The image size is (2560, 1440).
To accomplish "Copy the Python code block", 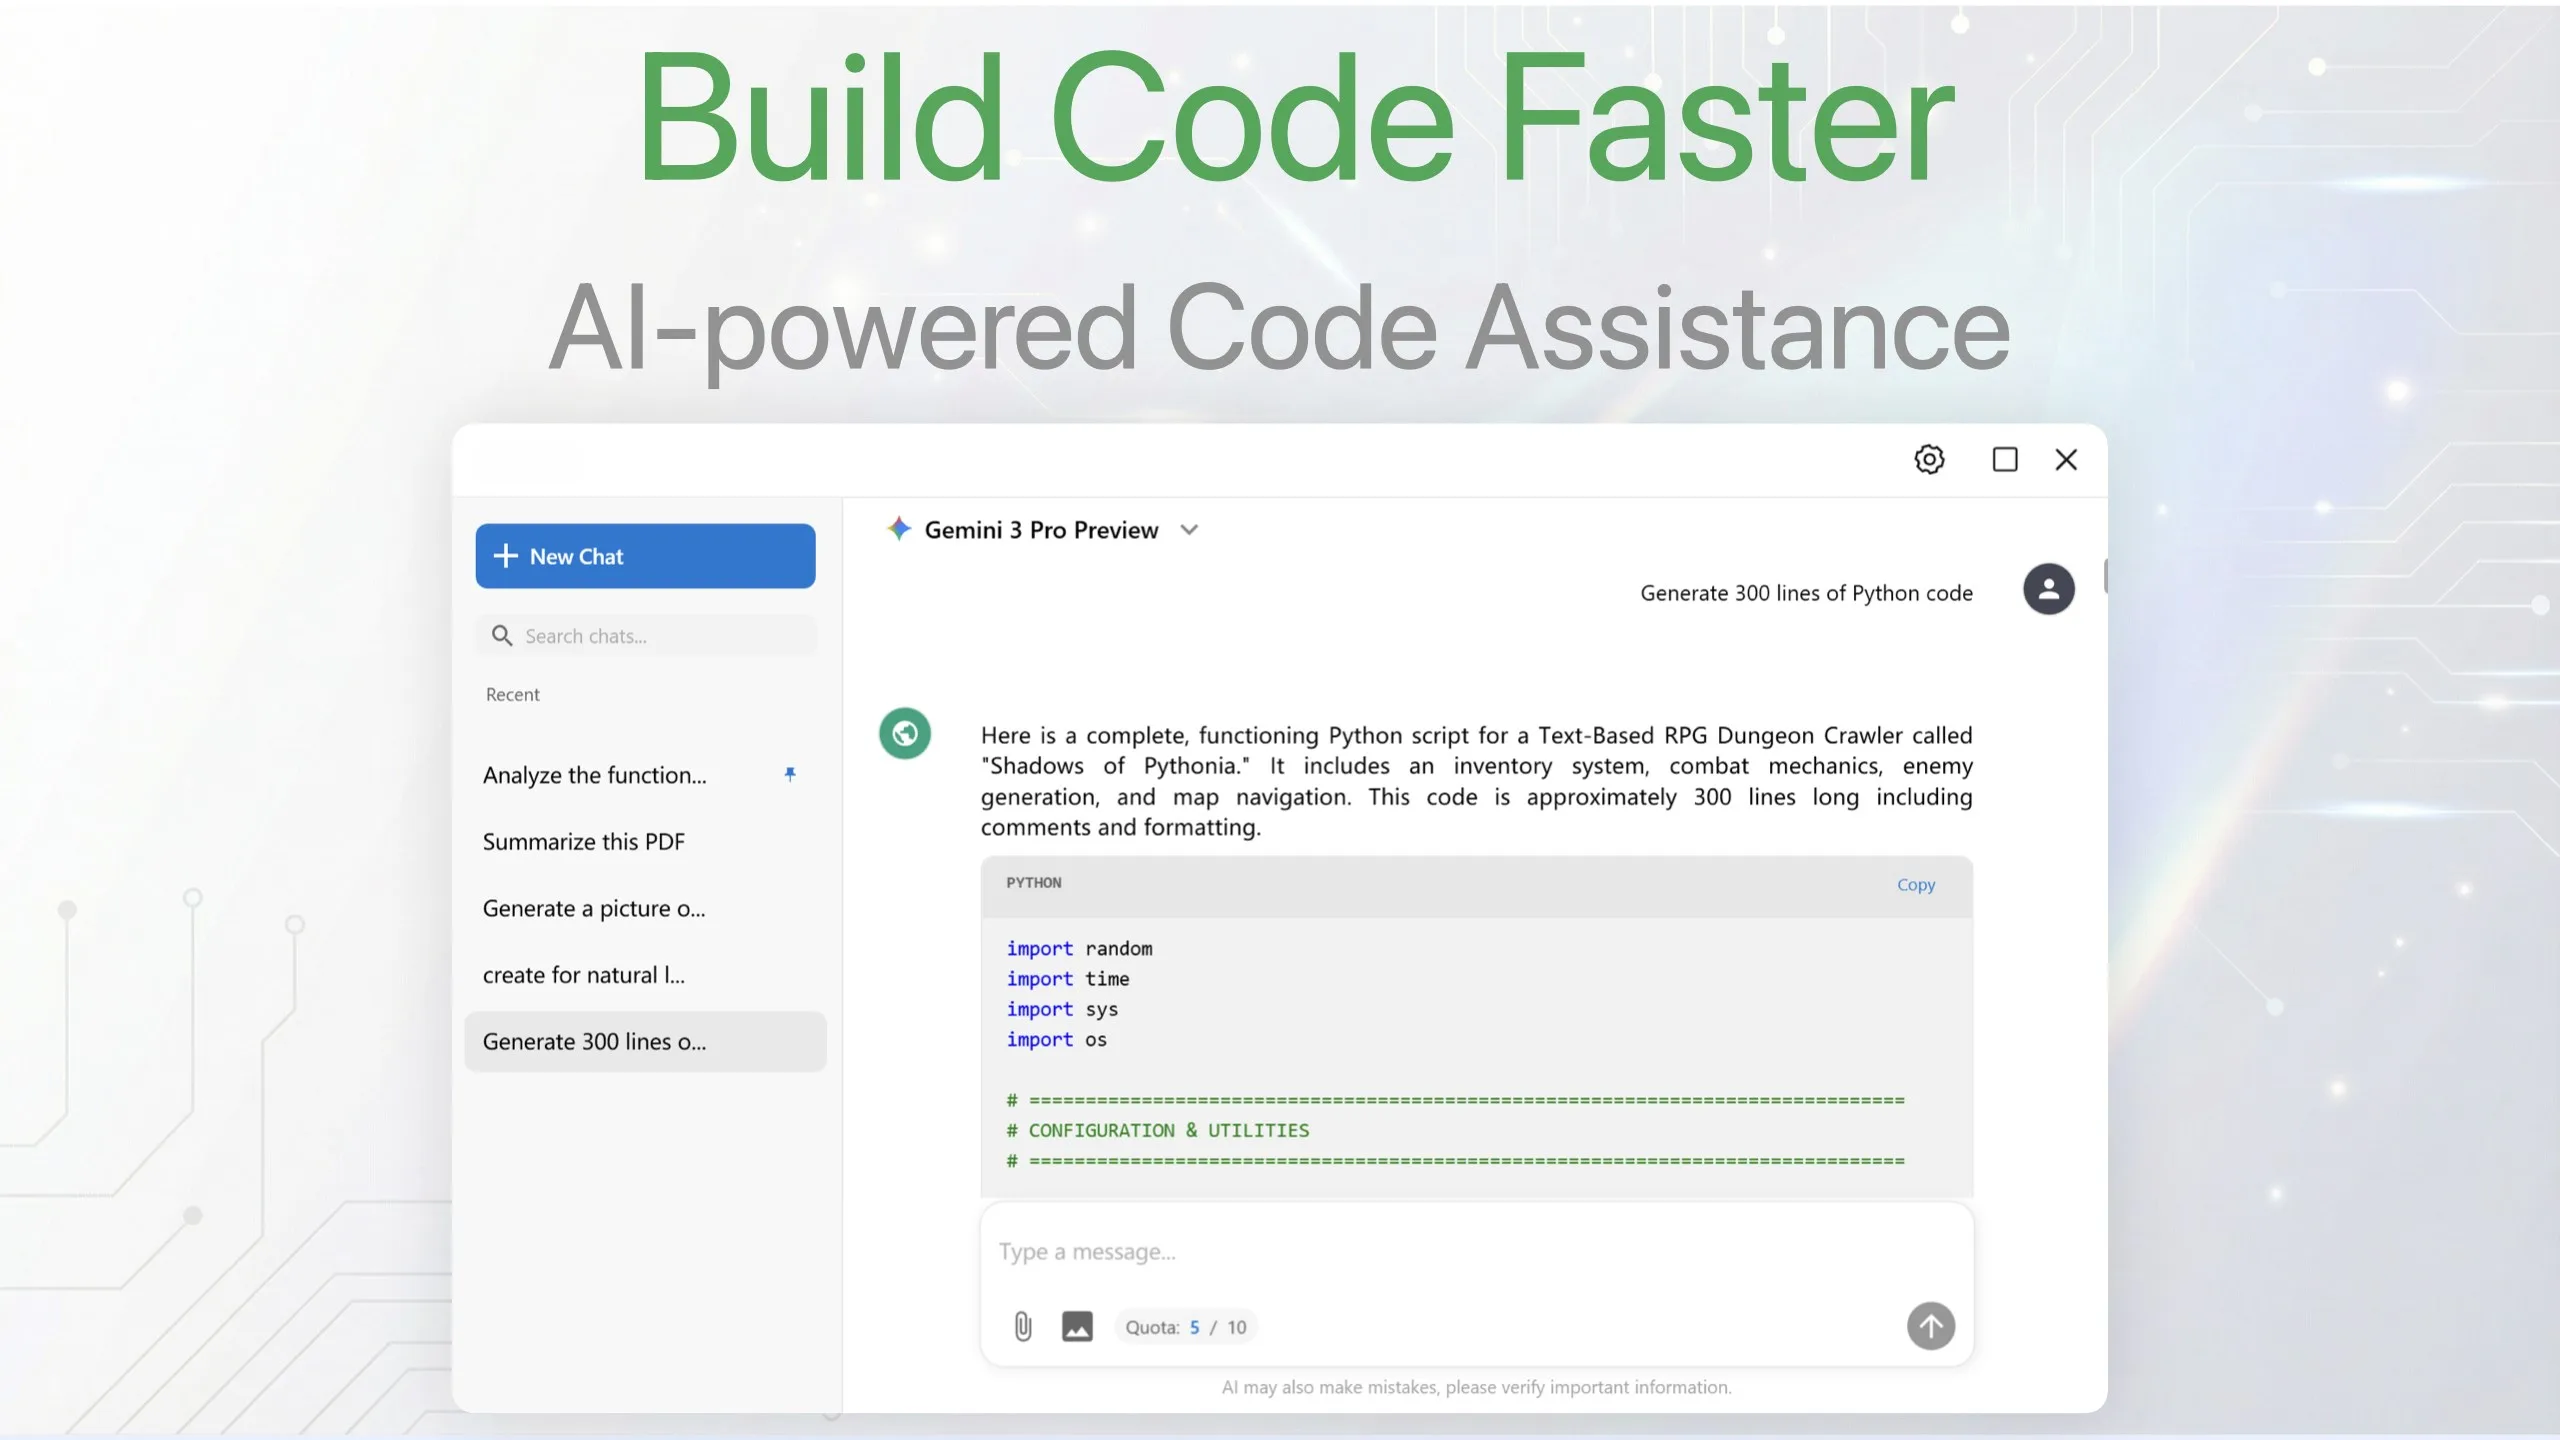I will [1916, 885].
